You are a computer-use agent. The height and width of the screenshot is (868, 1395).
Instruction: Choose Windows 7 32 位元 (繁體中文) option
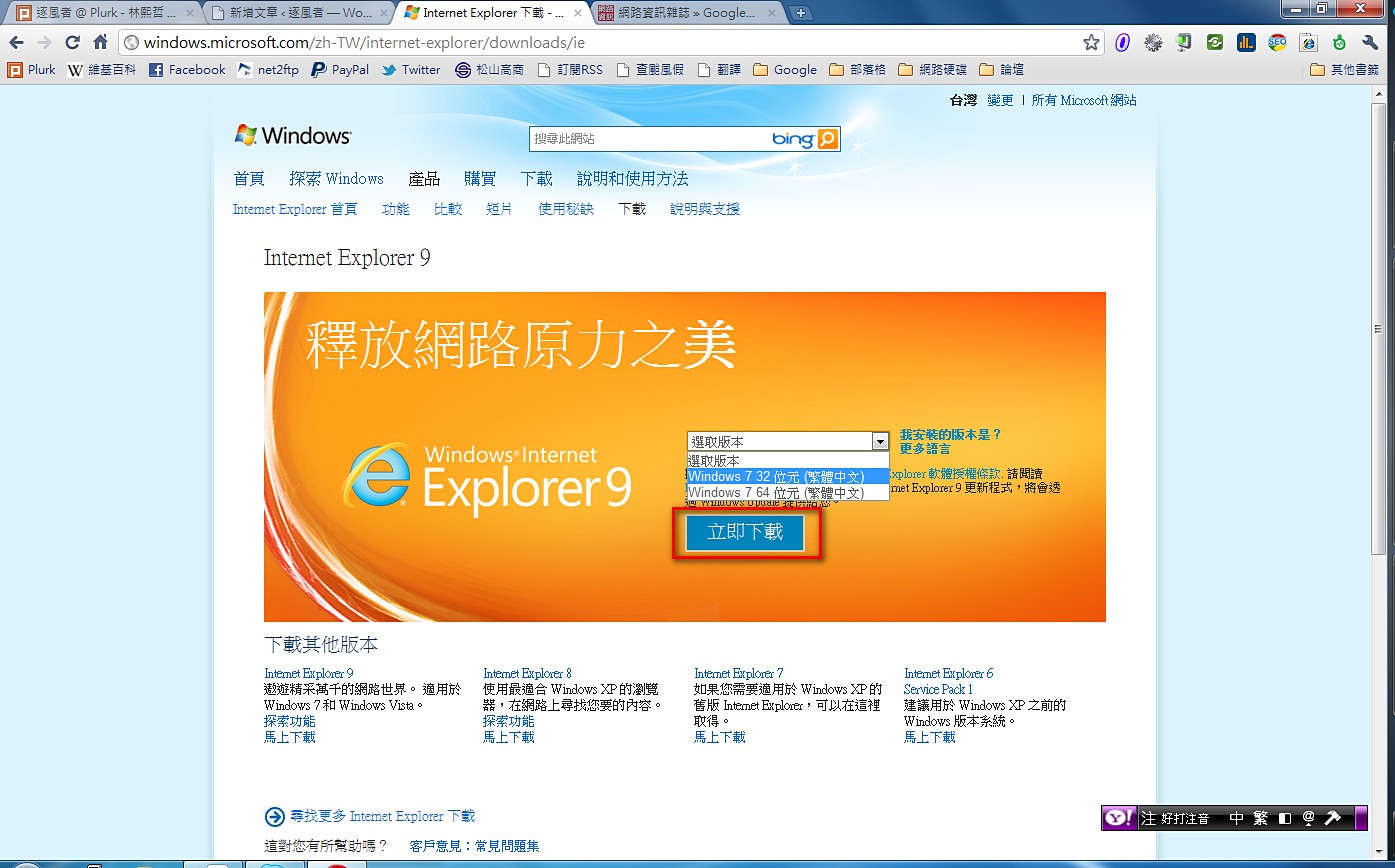(788, 477)
